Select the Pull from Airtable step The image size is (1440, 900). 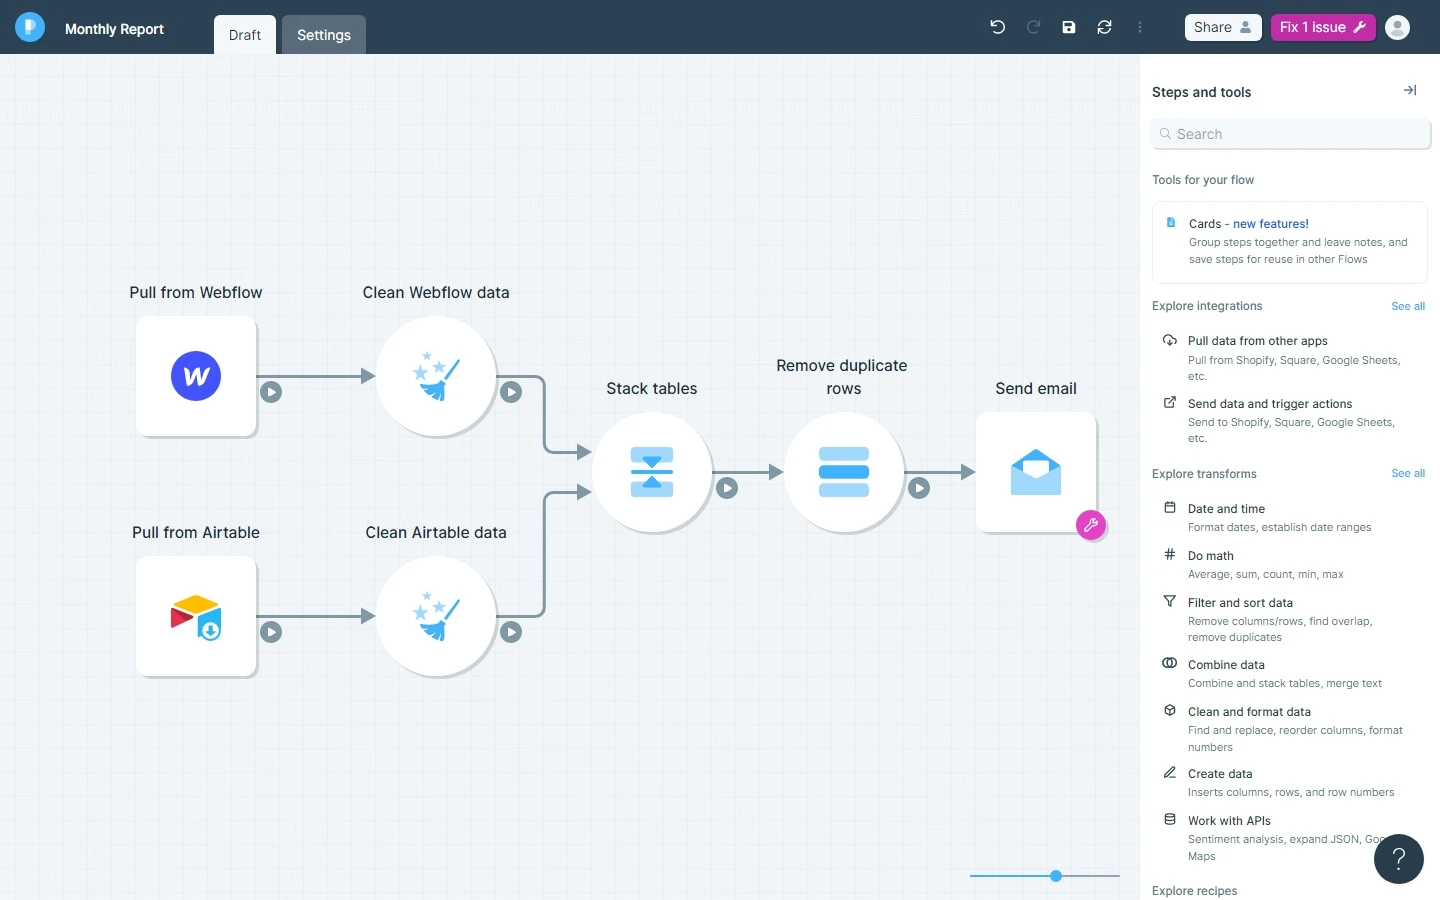click(x=196, y=616)
